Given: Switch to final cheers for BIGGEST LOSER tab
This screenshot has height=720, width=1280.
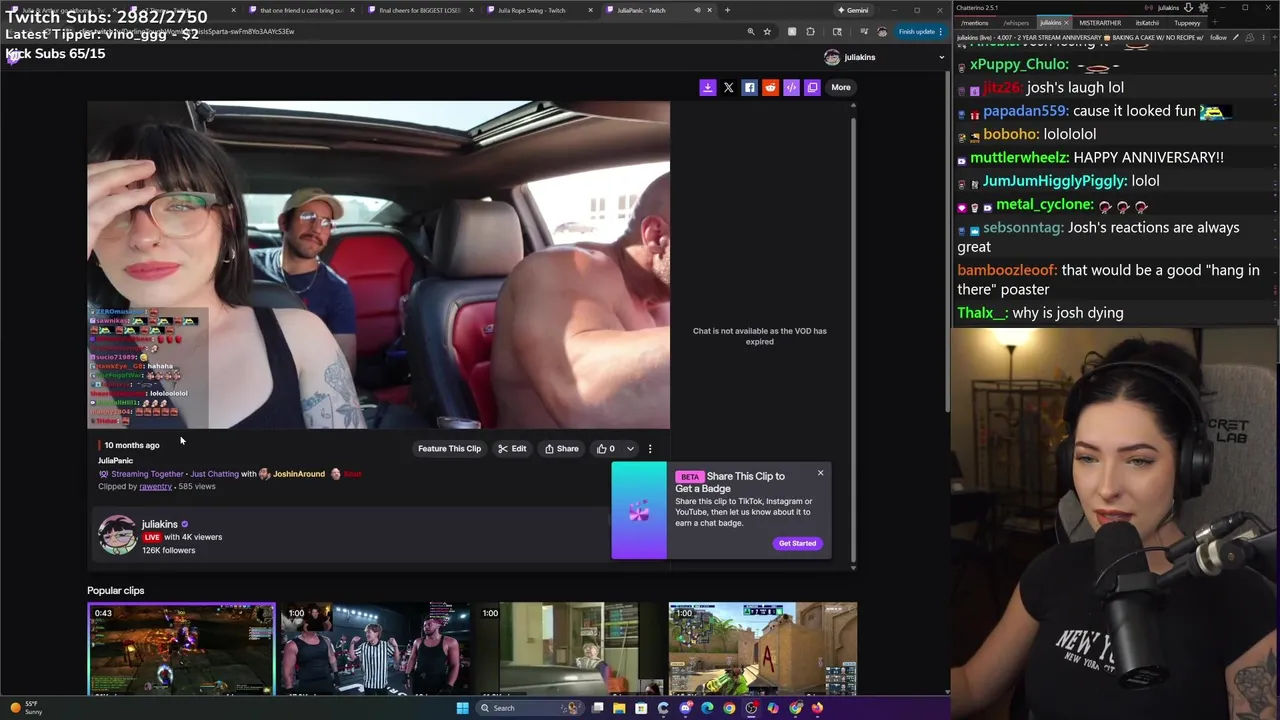Looking at the screenshot, I should pos(417,10).
